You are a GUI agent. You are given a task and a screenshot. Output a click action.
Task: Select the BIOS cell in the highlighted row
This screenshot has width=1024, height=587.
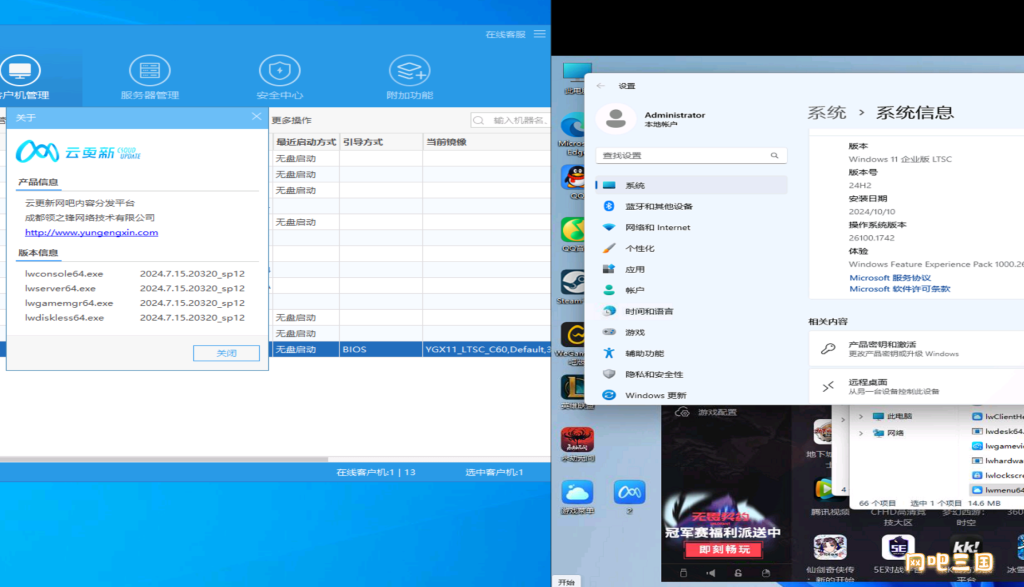[381, 349]
